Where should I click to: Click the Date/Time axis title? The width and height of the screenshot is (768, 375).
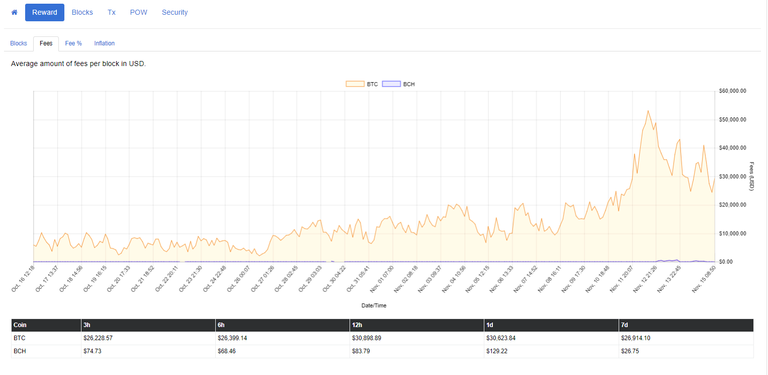[x=374, y=305]
